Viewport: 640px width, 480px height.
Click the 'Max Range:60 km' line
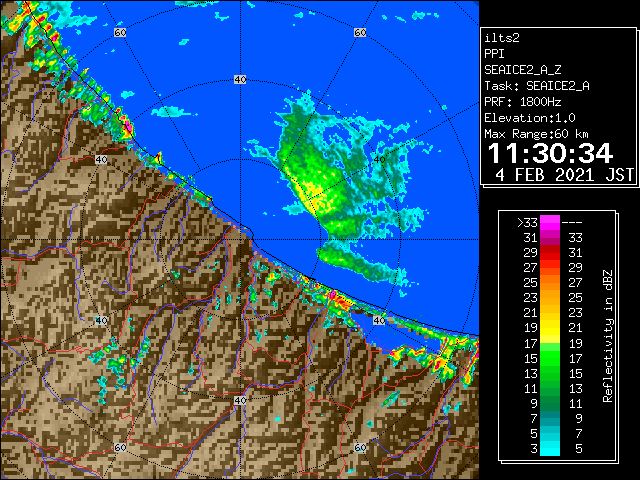pos(536,134)
